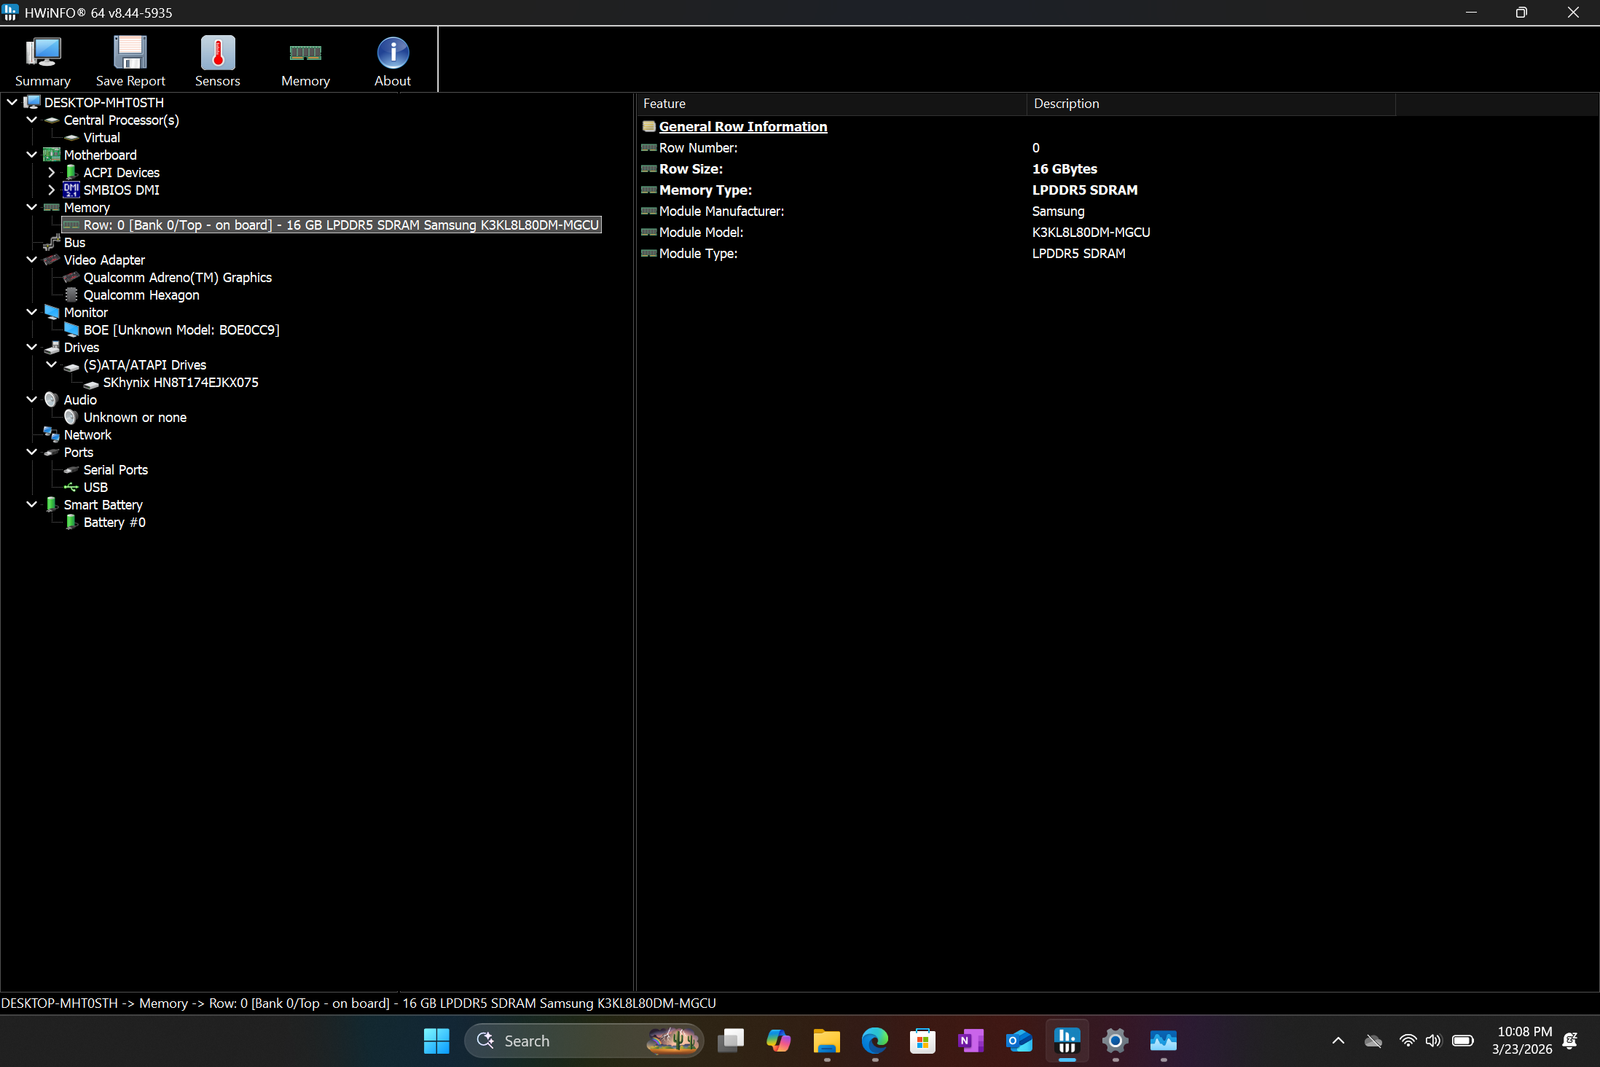Select the Module Model row

pos(701,233)
